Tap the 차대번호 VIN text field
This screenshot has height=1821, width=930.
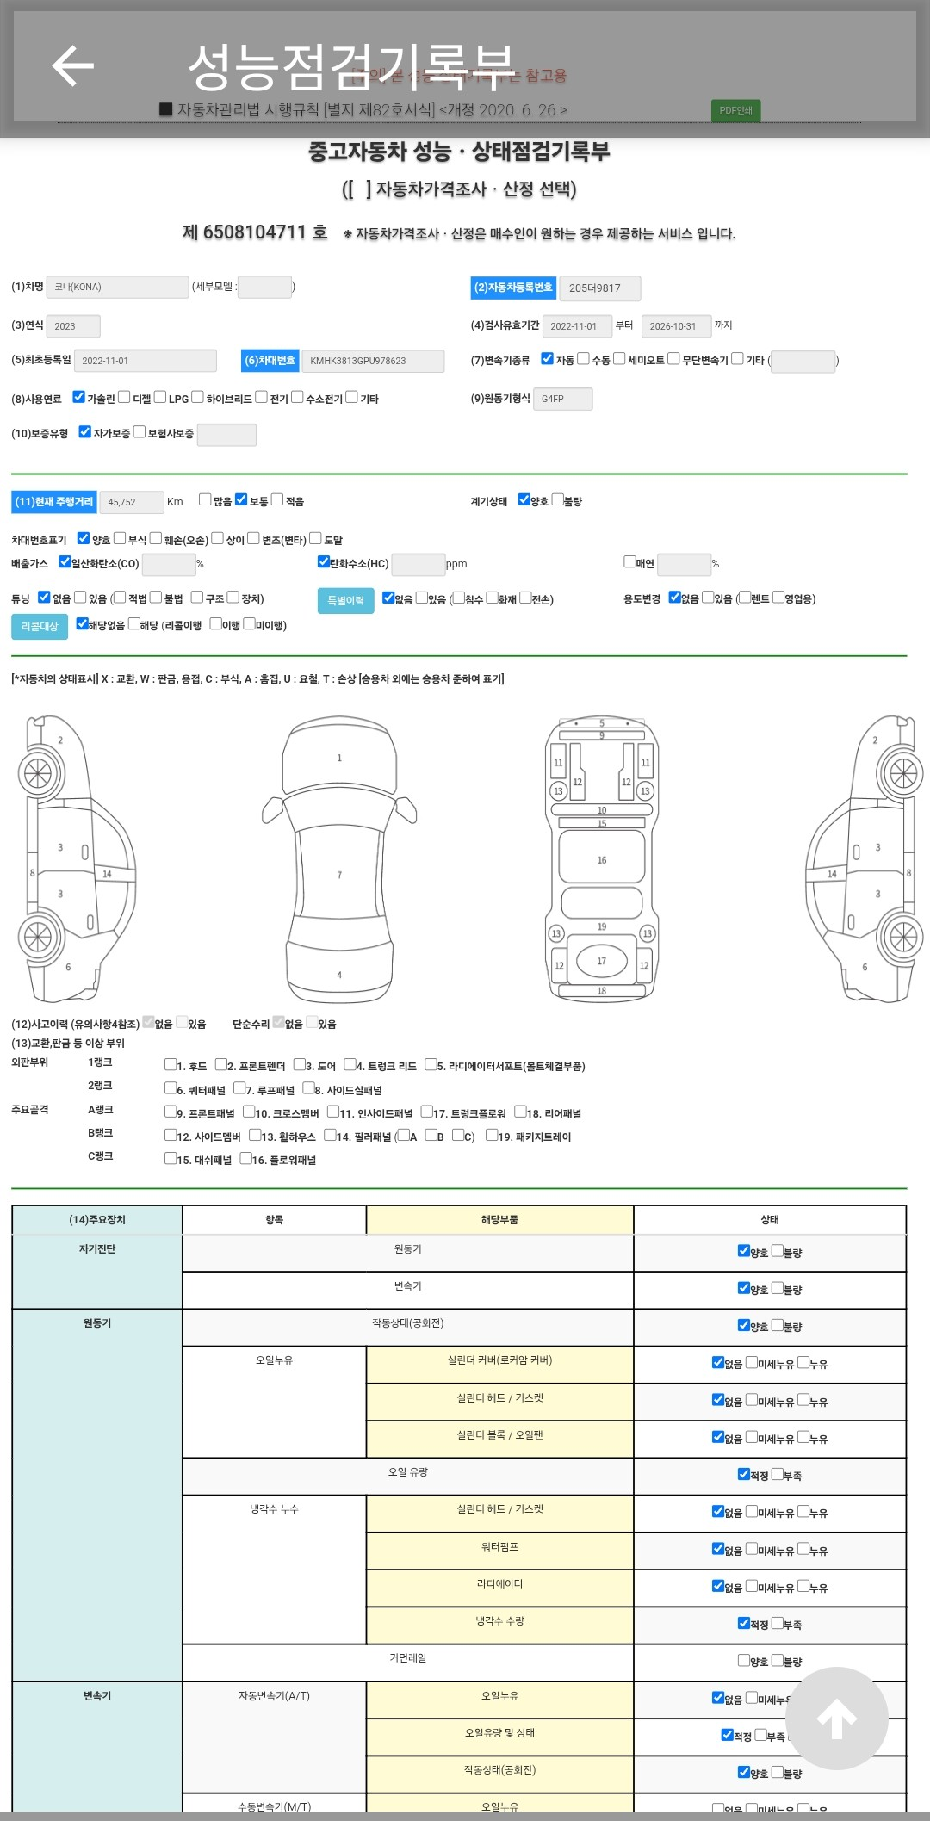click(x=373, y=361)
